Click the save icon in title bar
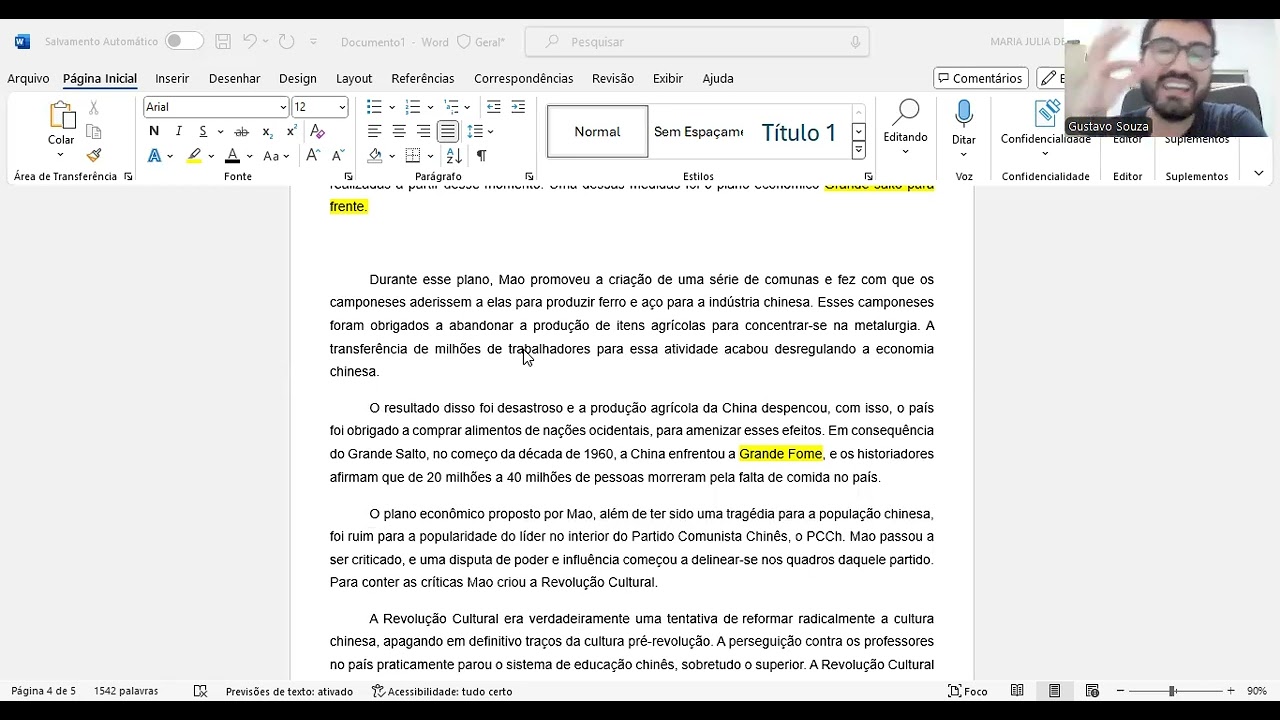 pyautogui.click(x=223, y=42)
